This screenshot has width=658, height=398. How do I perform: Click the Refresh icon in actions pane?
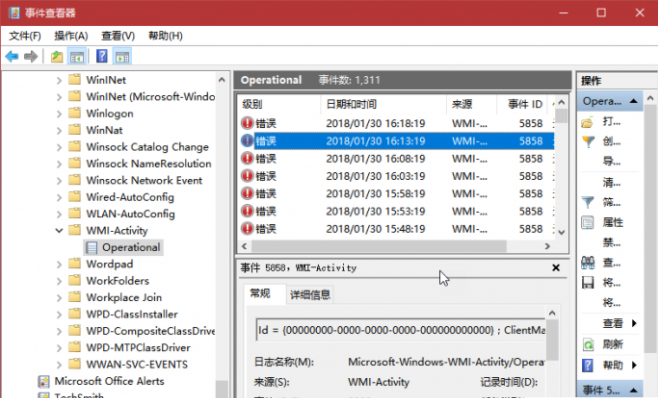point(588,345)
